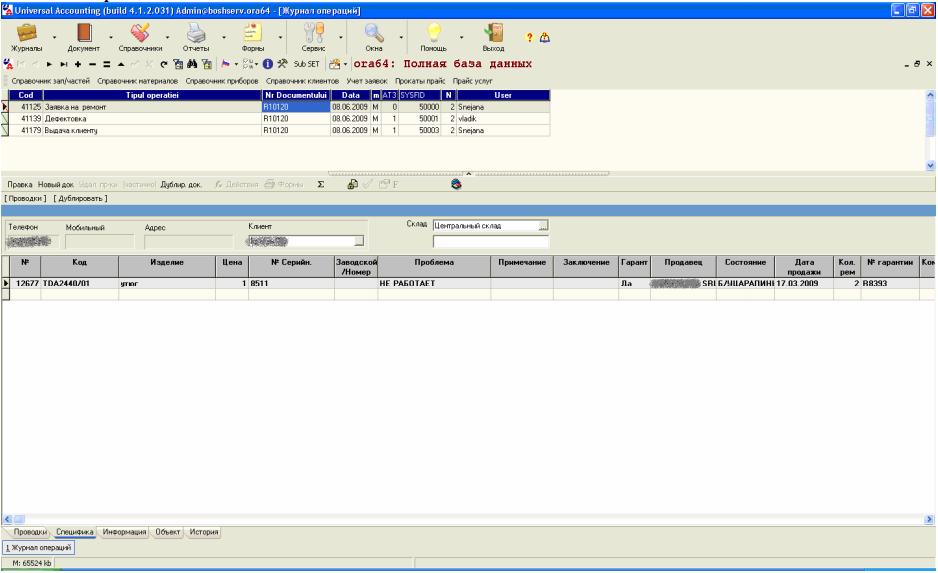938x573 pixels.
Task: Expand the Отчеты dropdown arrow
Action: coord(224,37)
